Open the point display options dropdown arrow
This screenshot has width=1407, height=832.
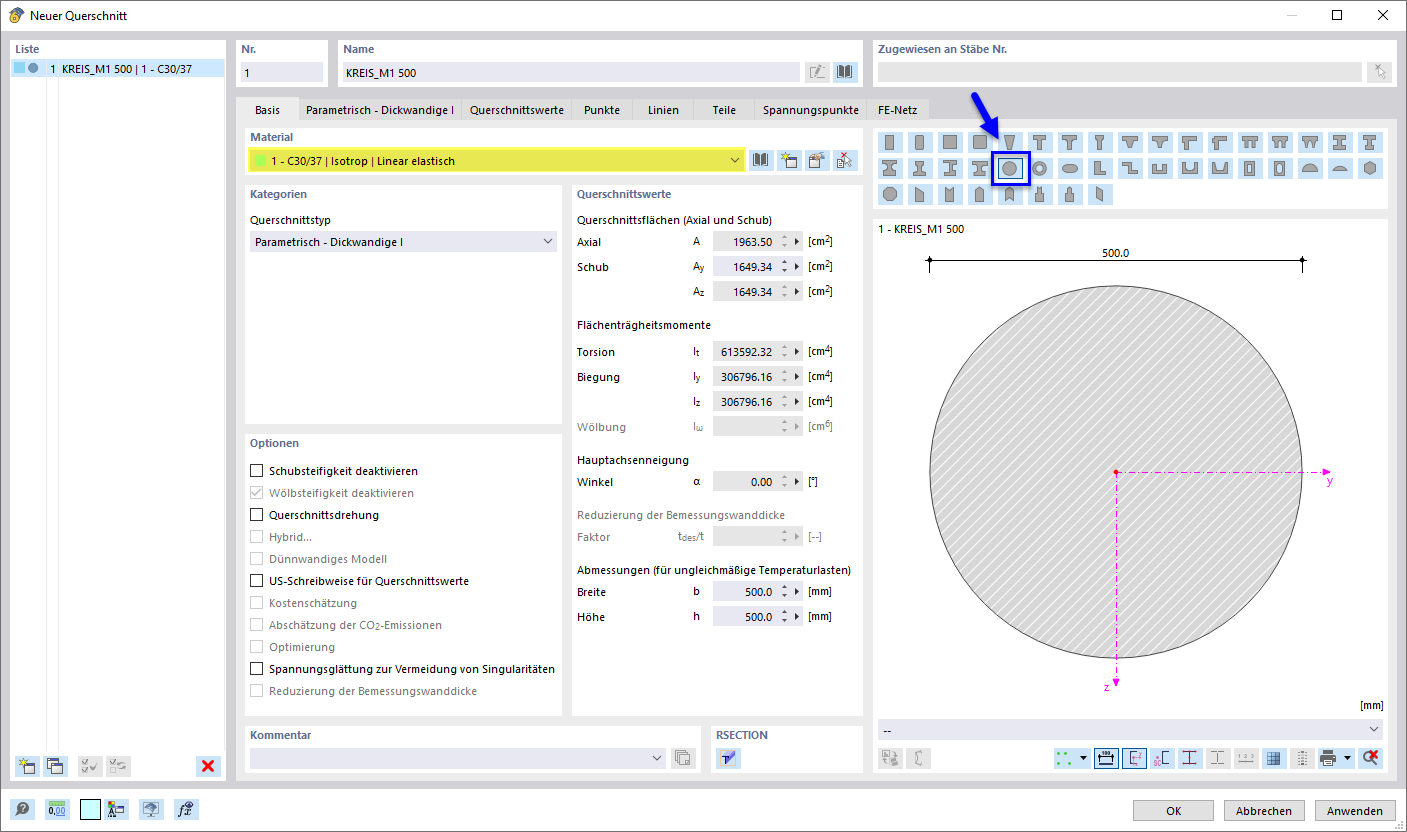(1084, 758)
